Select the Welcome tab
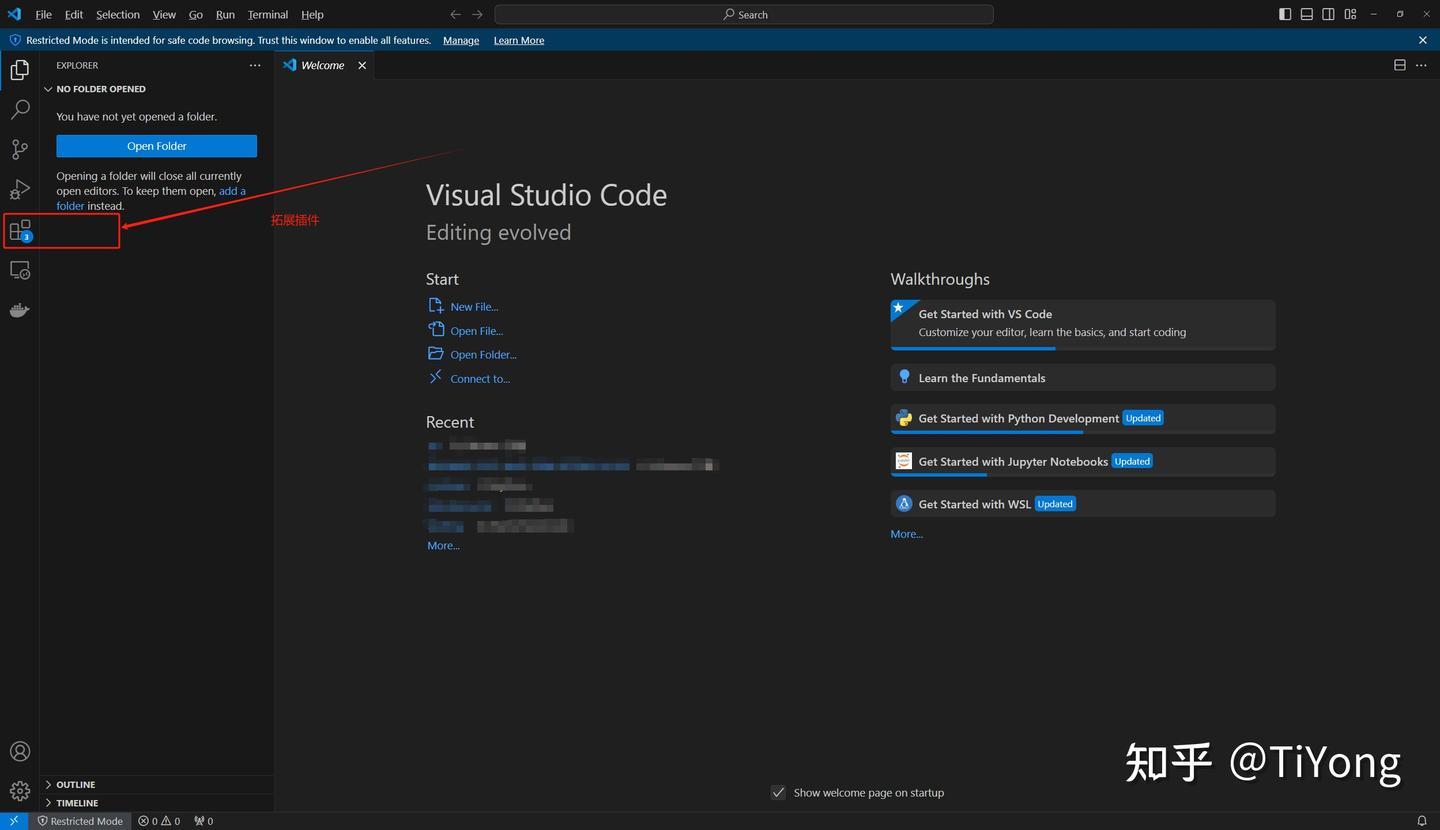Viewport: 1440px width, 830px height. [x=321, y=65]
